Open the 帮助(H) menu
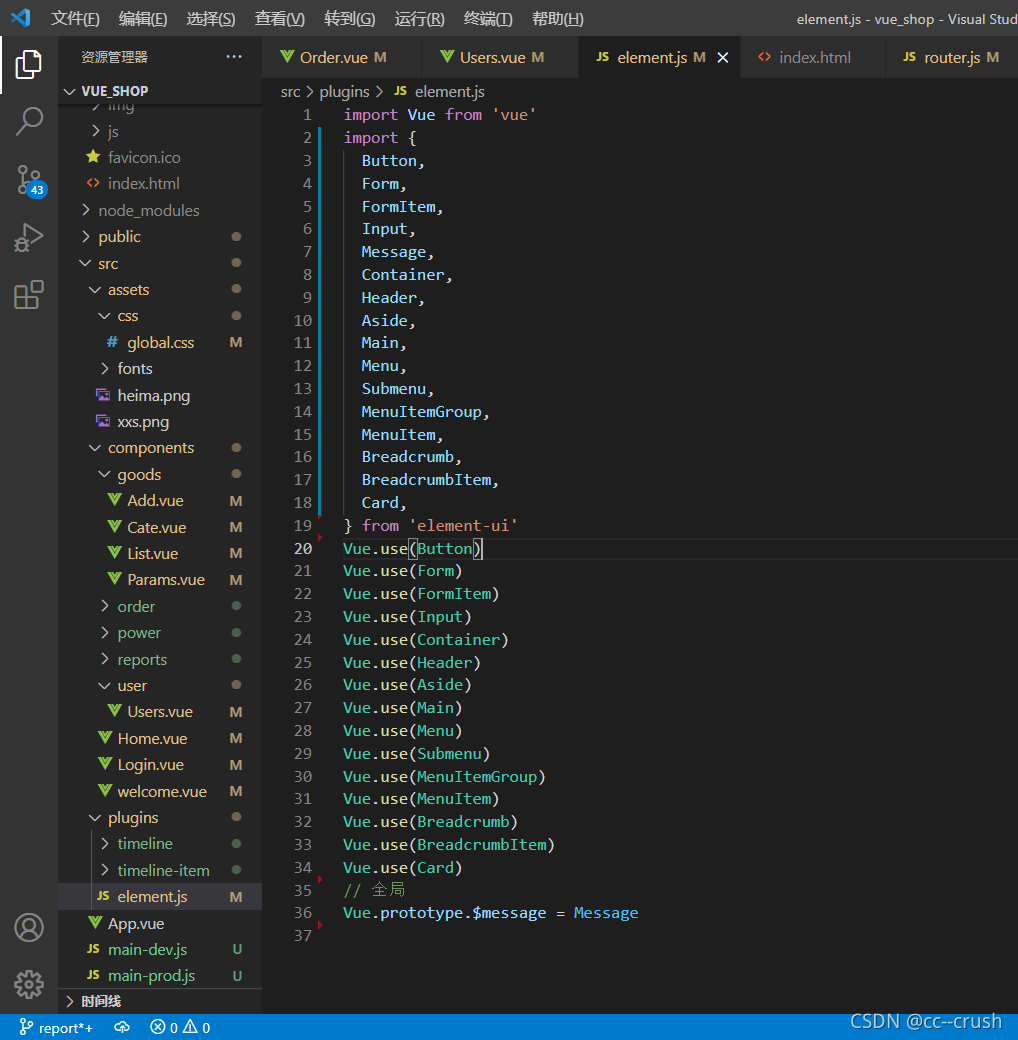The image size is (1018, 1040). (558, 19)
